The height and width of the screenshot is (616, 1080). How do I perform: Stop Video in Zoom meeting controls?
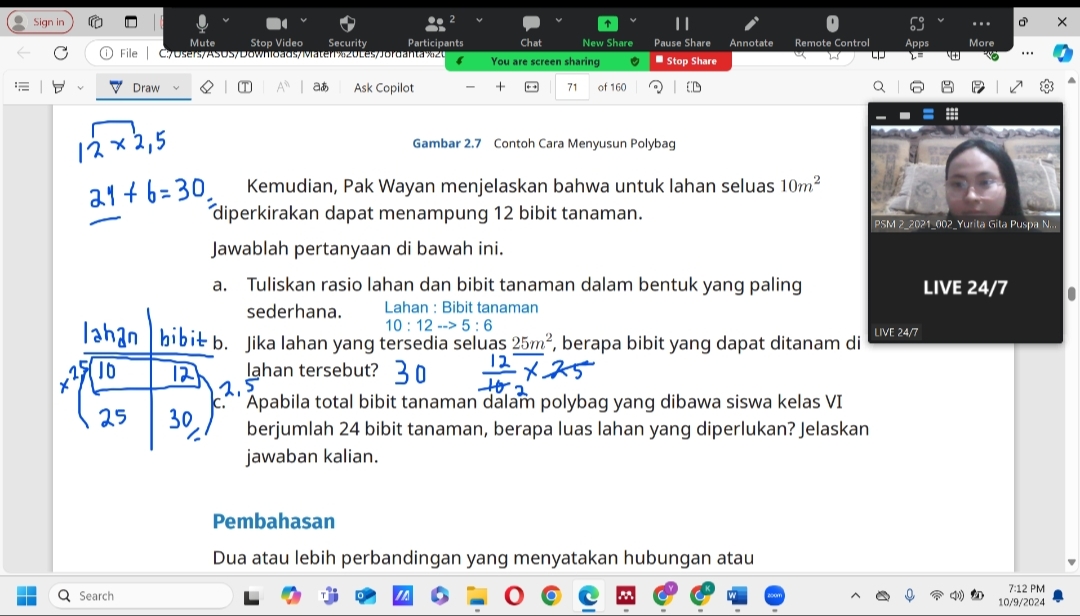point(276,30)
